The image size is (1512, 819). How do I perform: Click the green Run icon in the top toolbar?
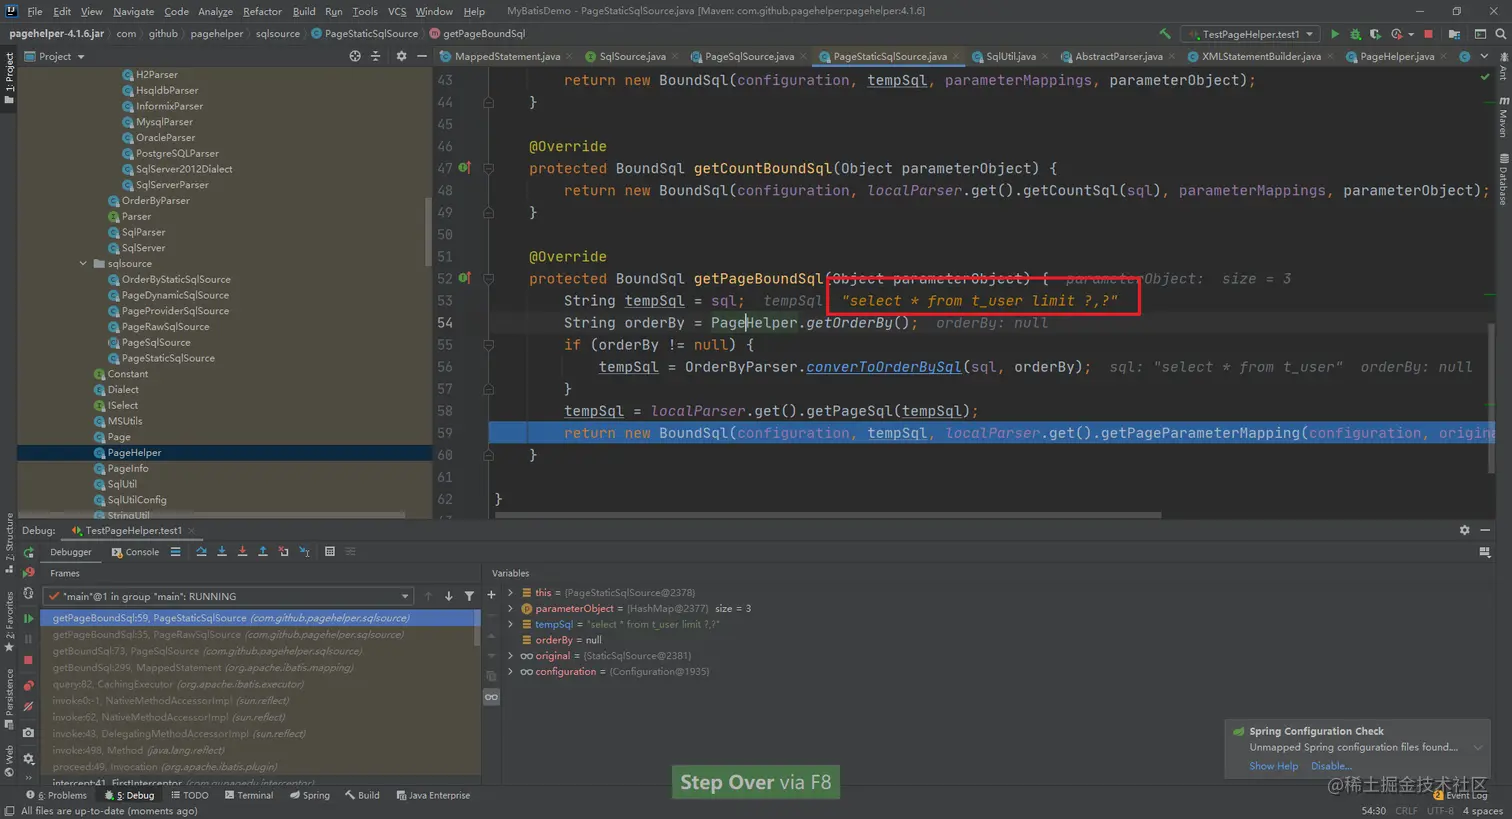click(1335, 34)
